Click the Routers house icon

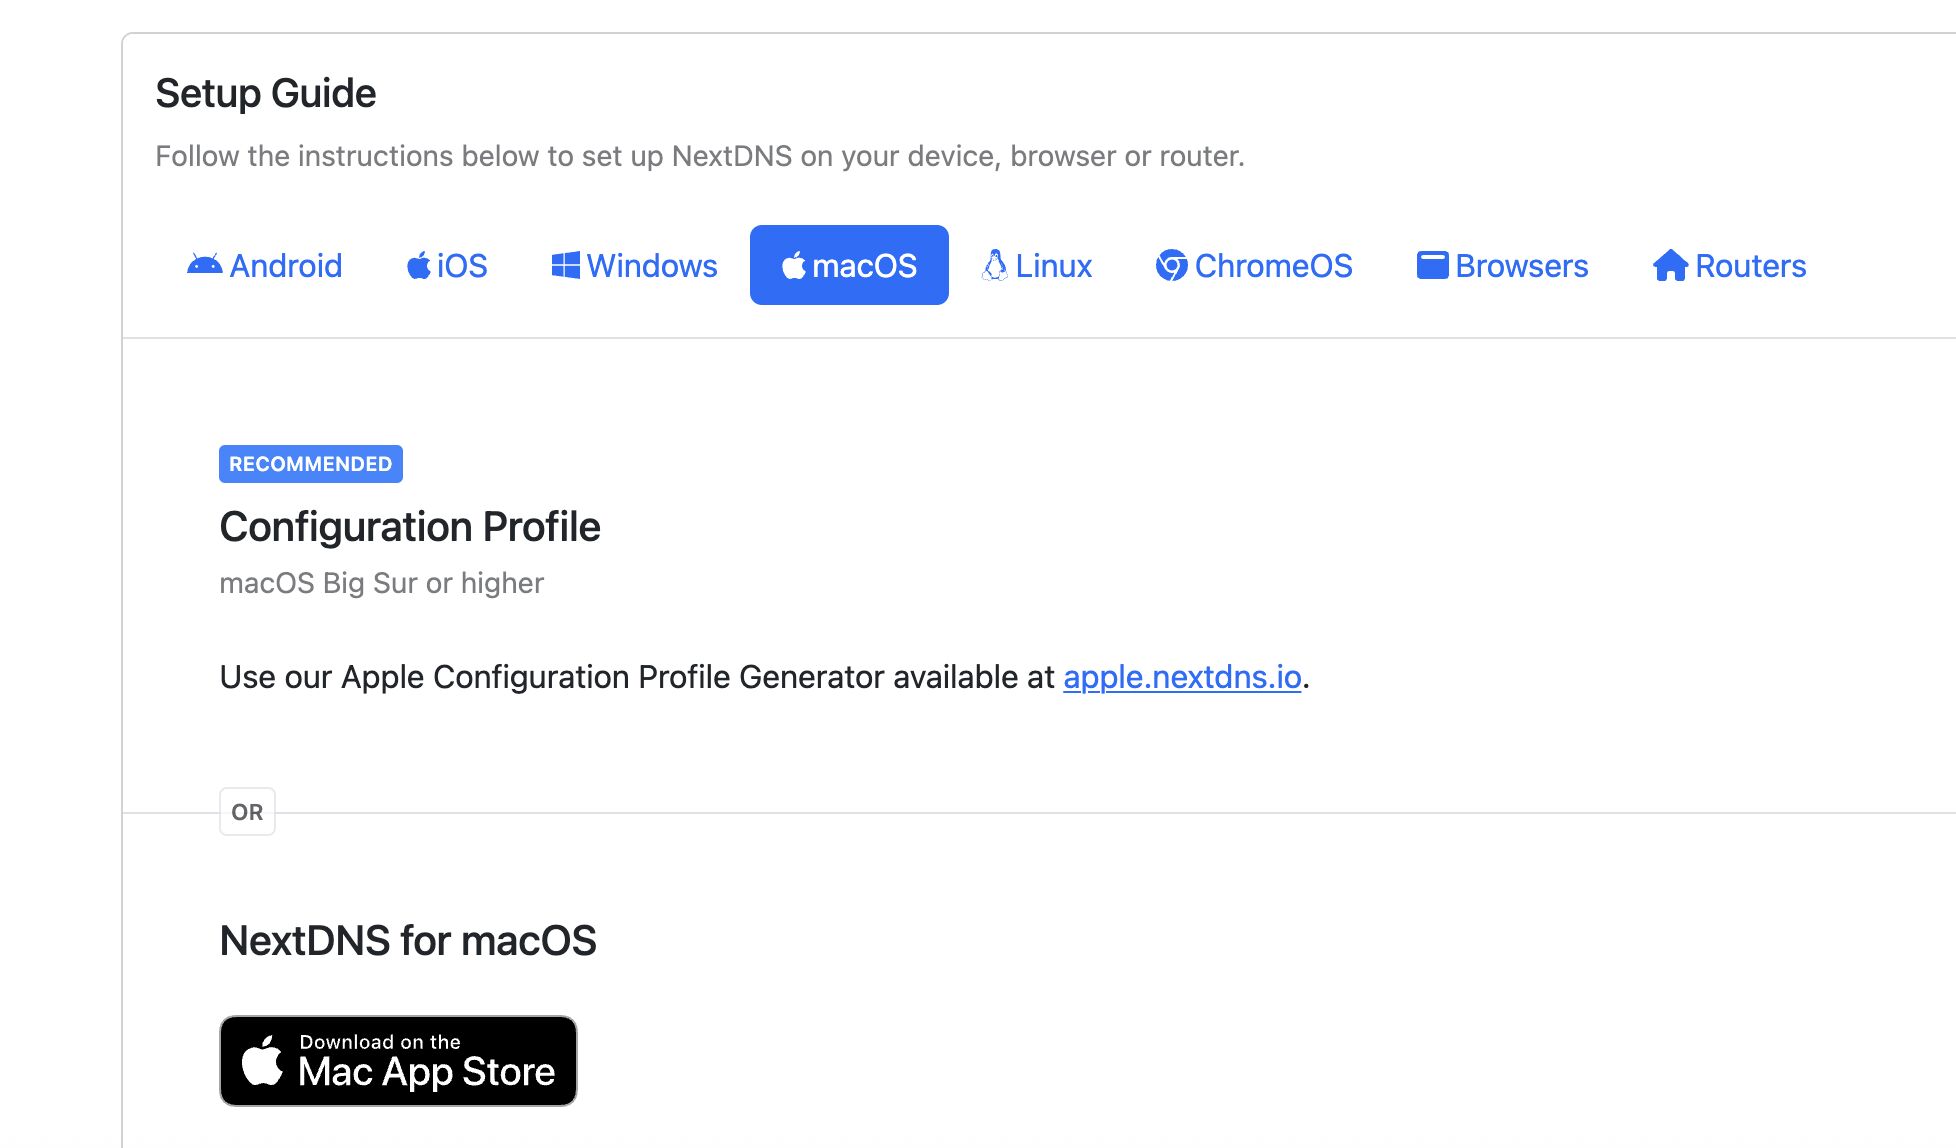[x=1670, y=265]
